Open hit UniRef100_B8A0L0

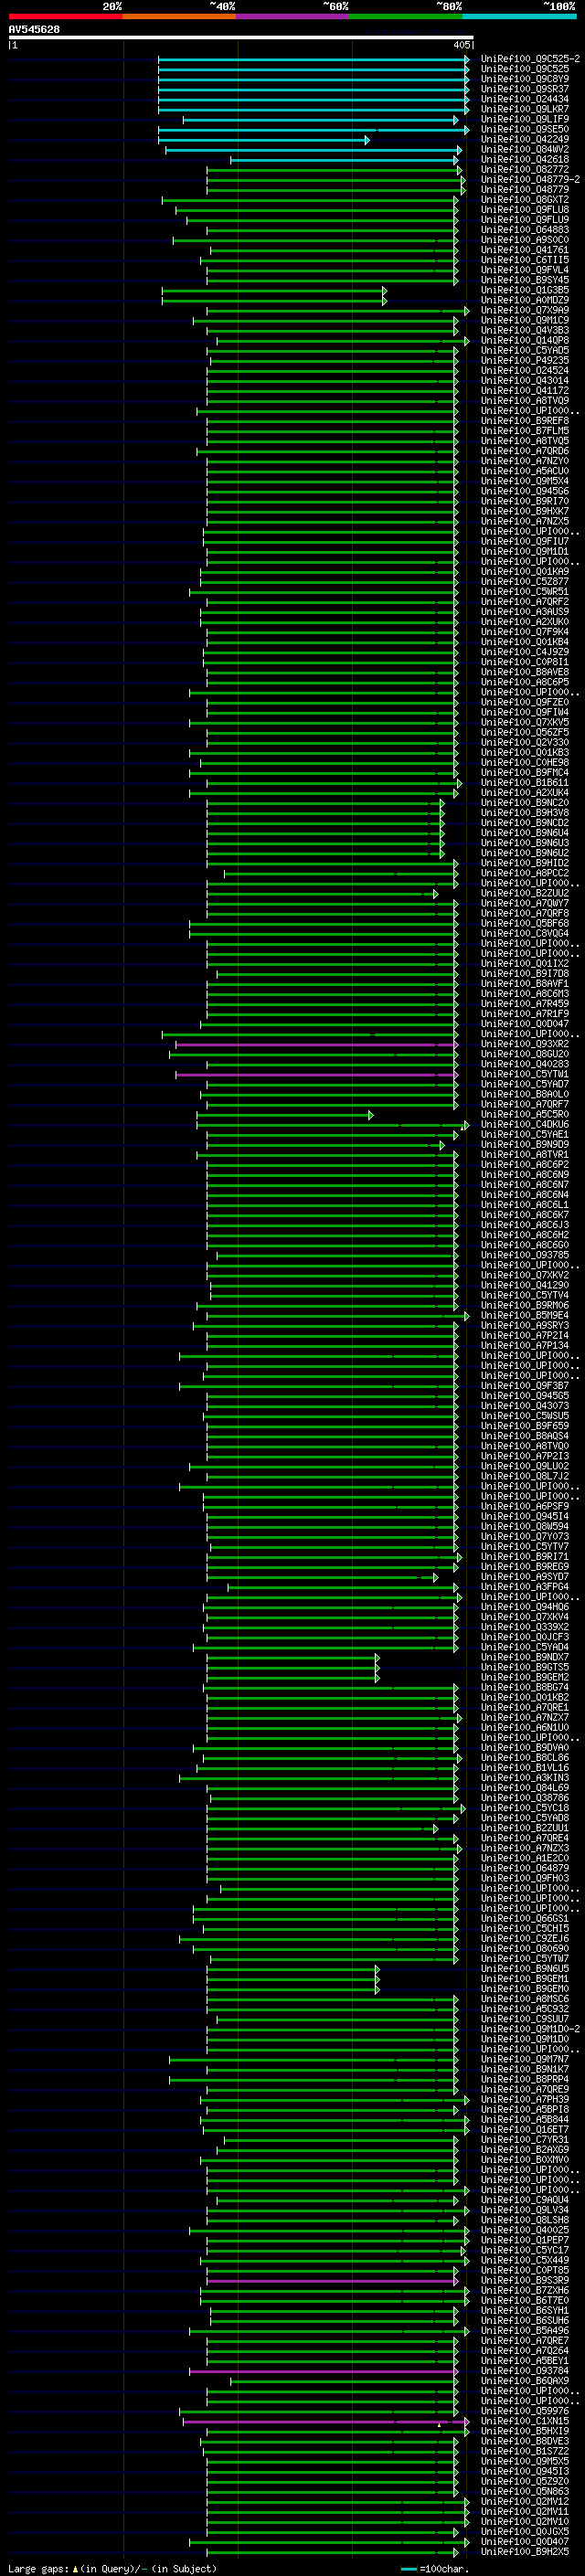[525, 1094]
